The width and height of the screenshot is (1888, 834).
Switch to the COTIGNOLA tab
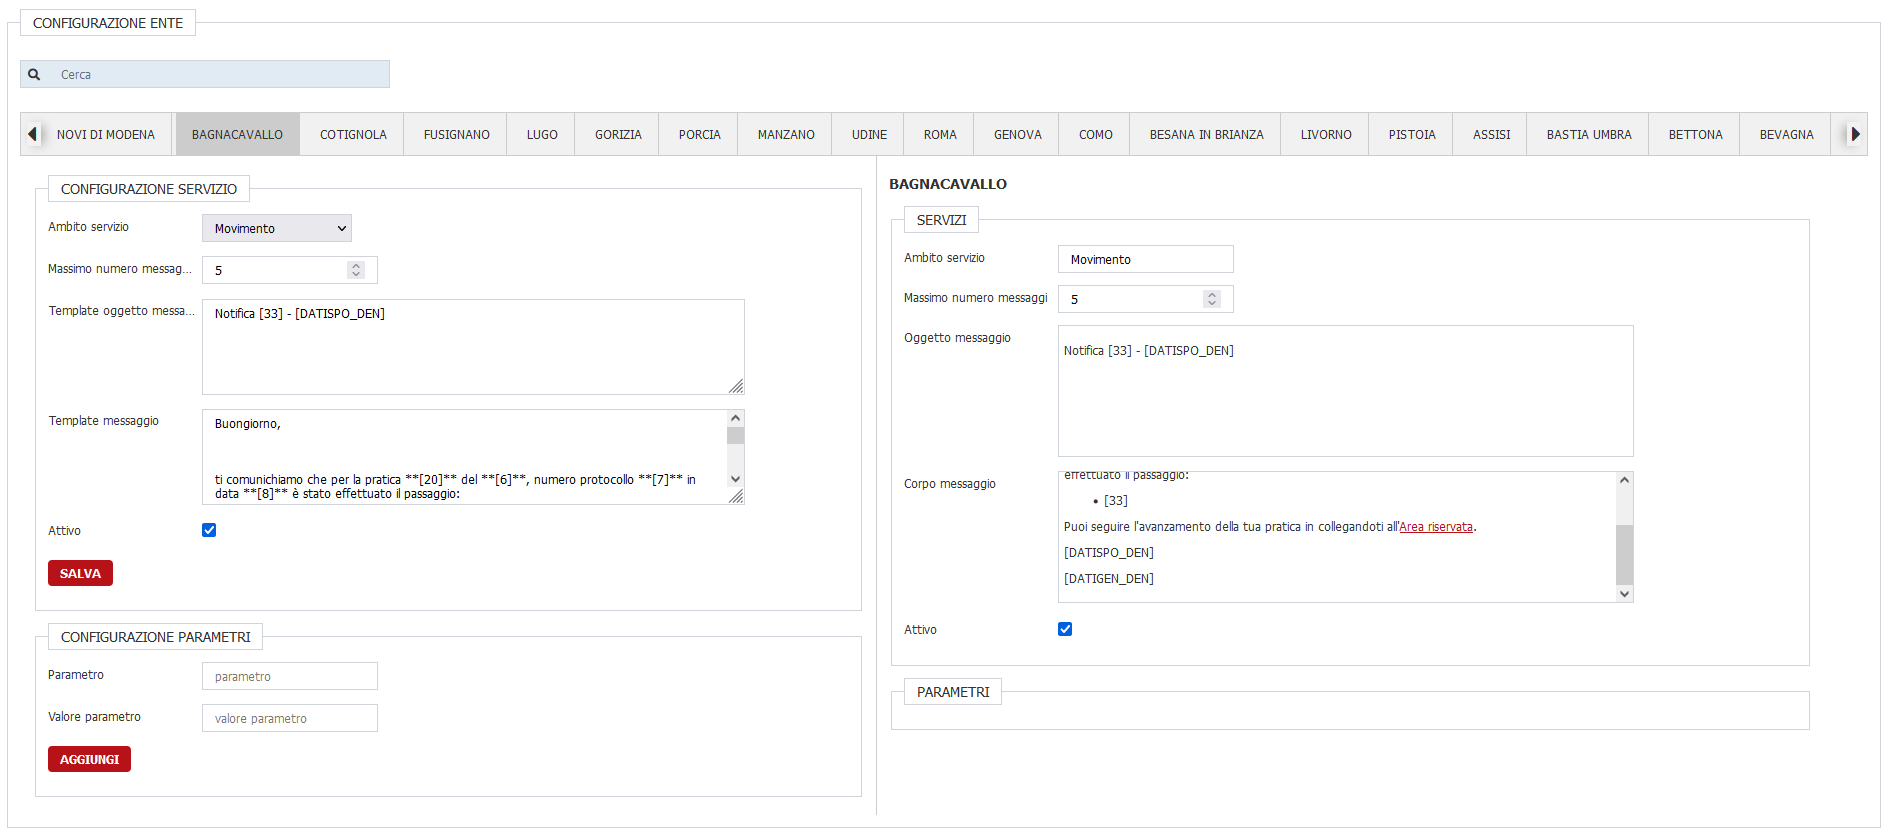[x=353, y=135]
